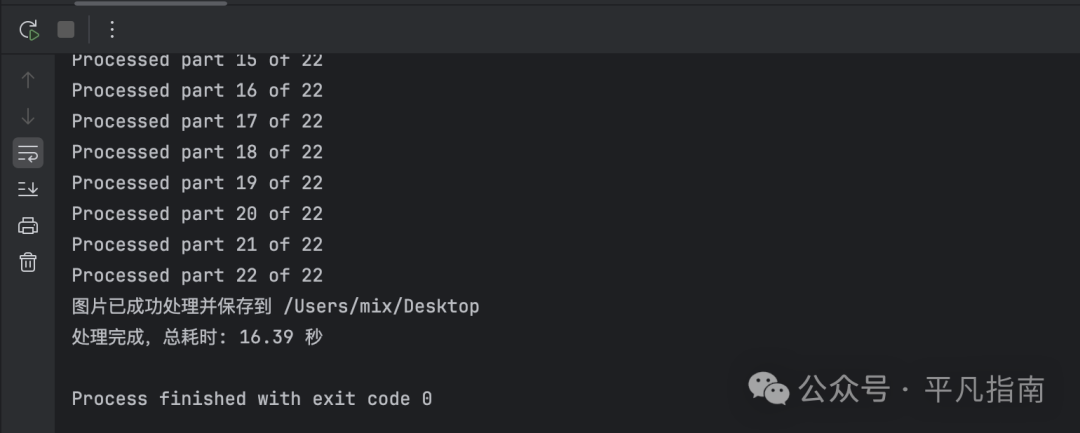
Task: Click the 公众号 · 平凡指南 watermark text
Action: (x=922, y=389)
